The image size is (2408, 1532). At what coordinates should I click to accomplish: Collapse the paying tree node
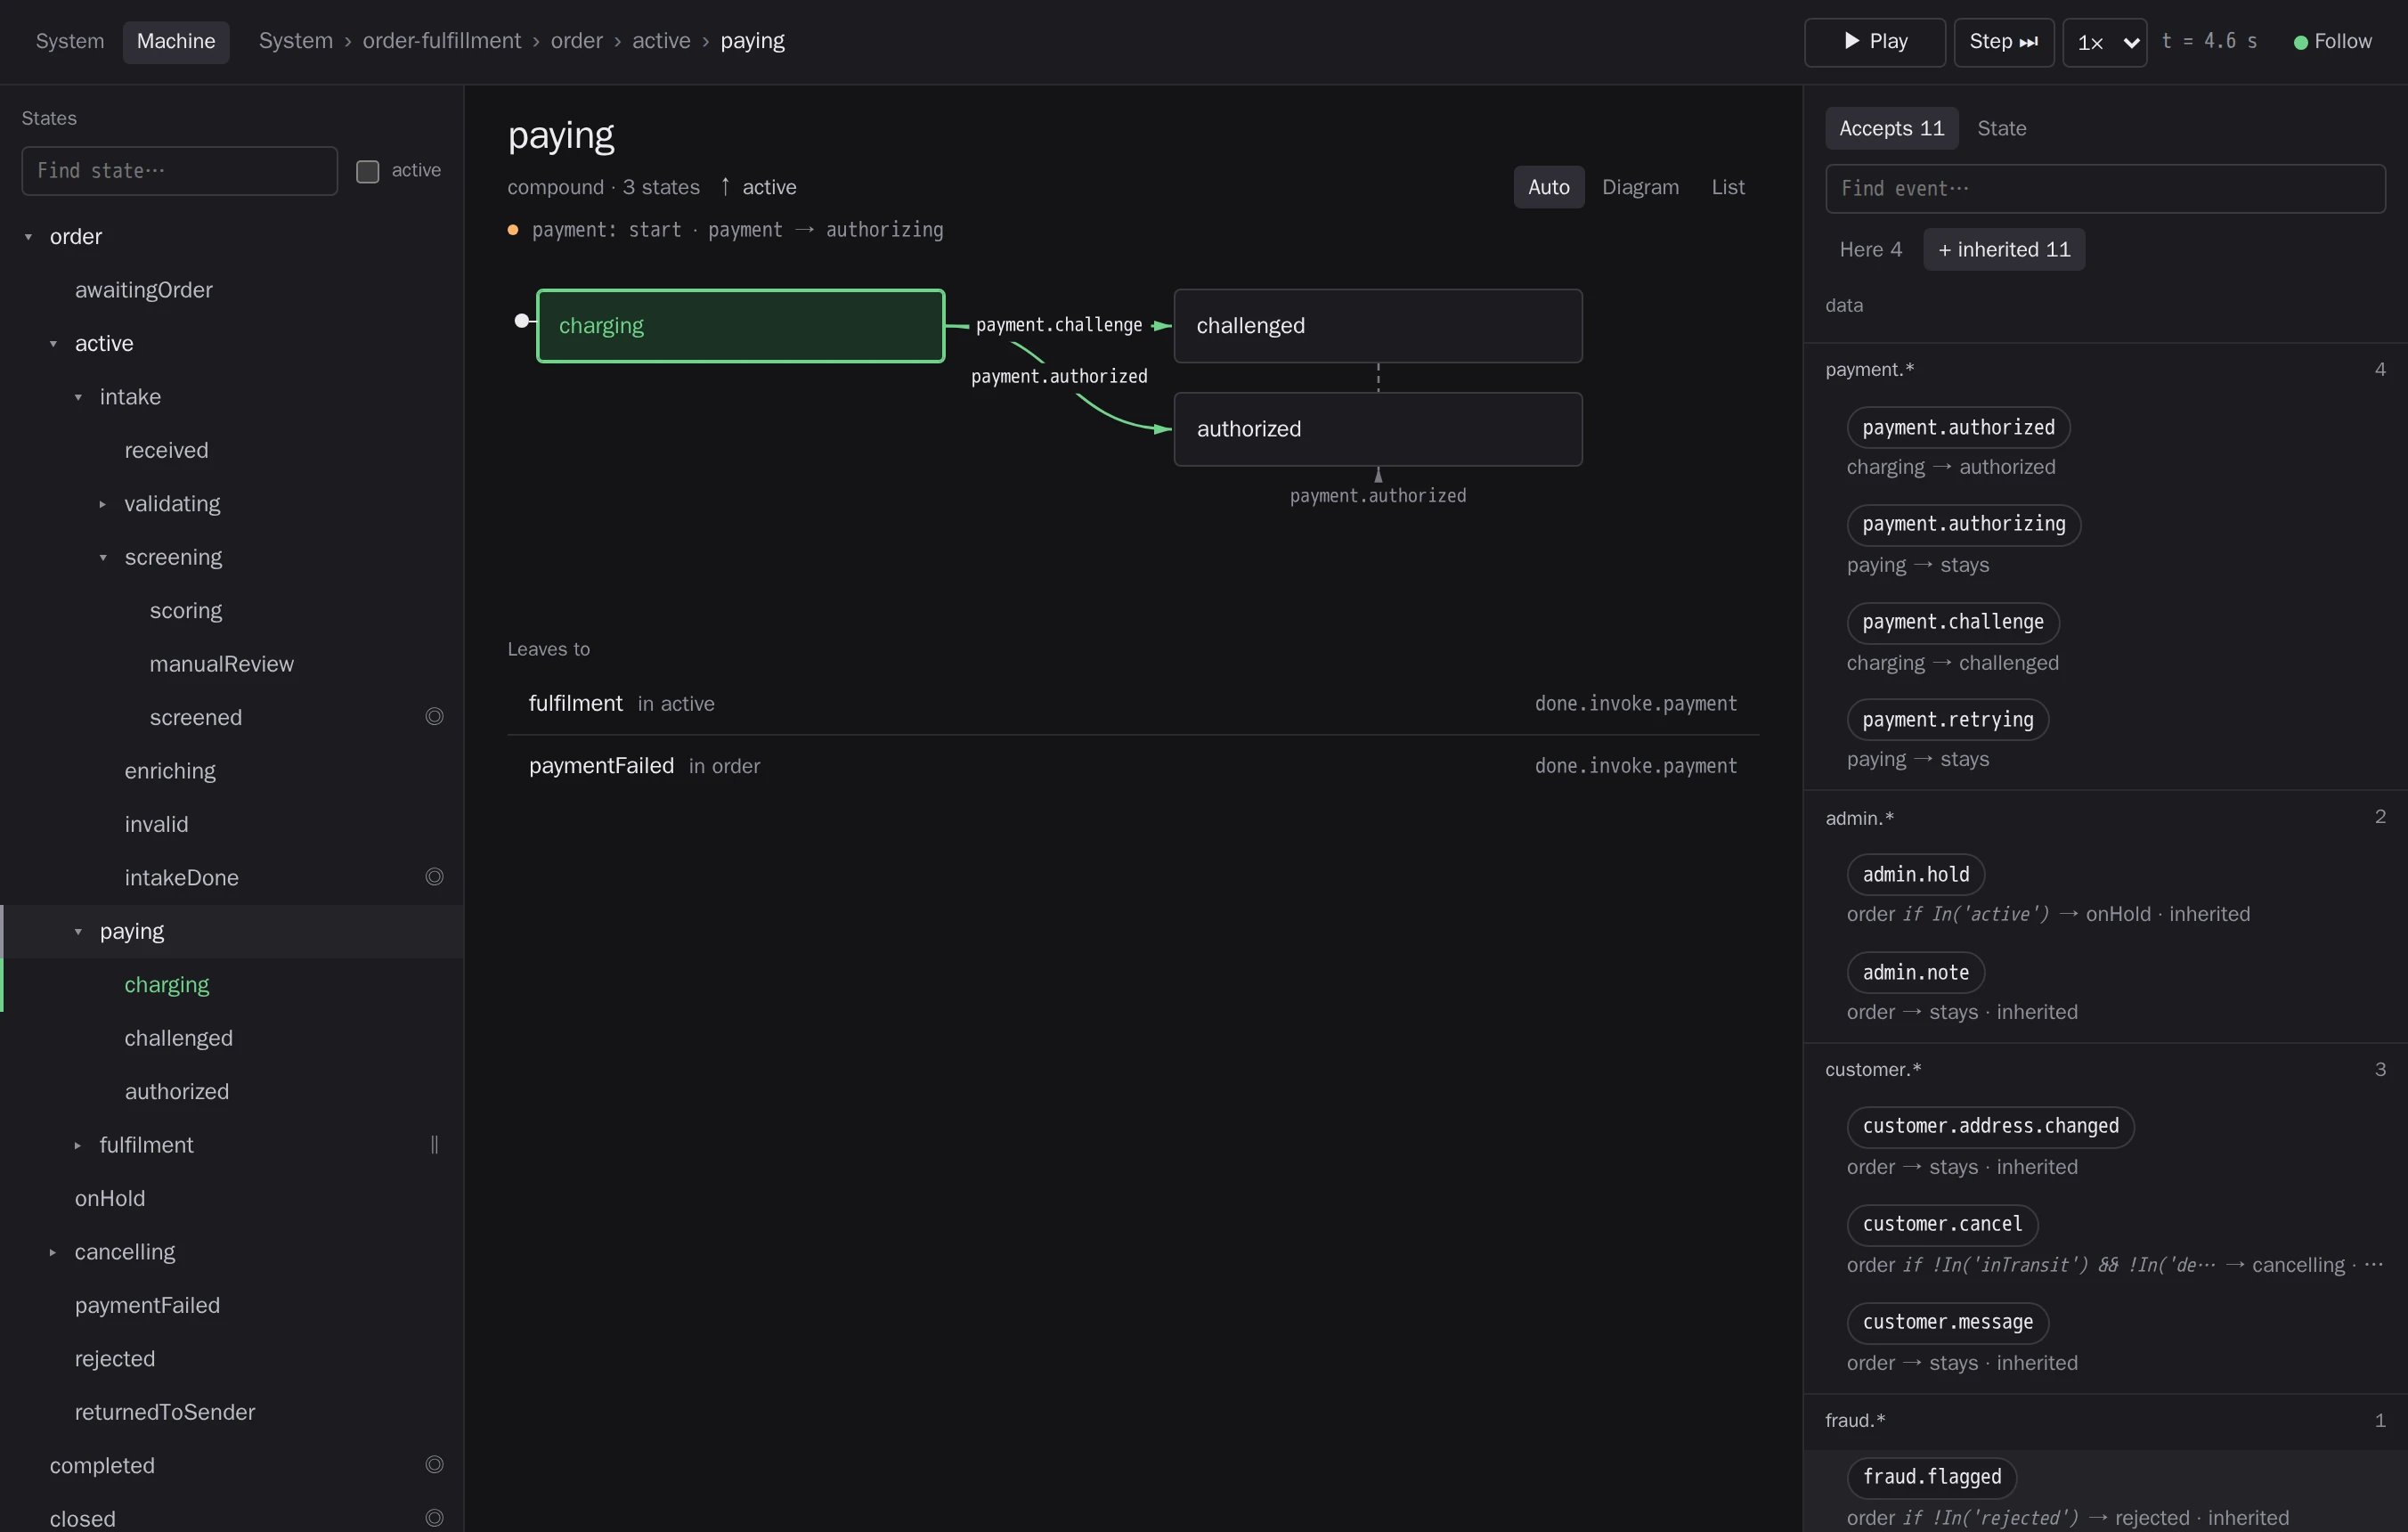click(x=78, y=932)
